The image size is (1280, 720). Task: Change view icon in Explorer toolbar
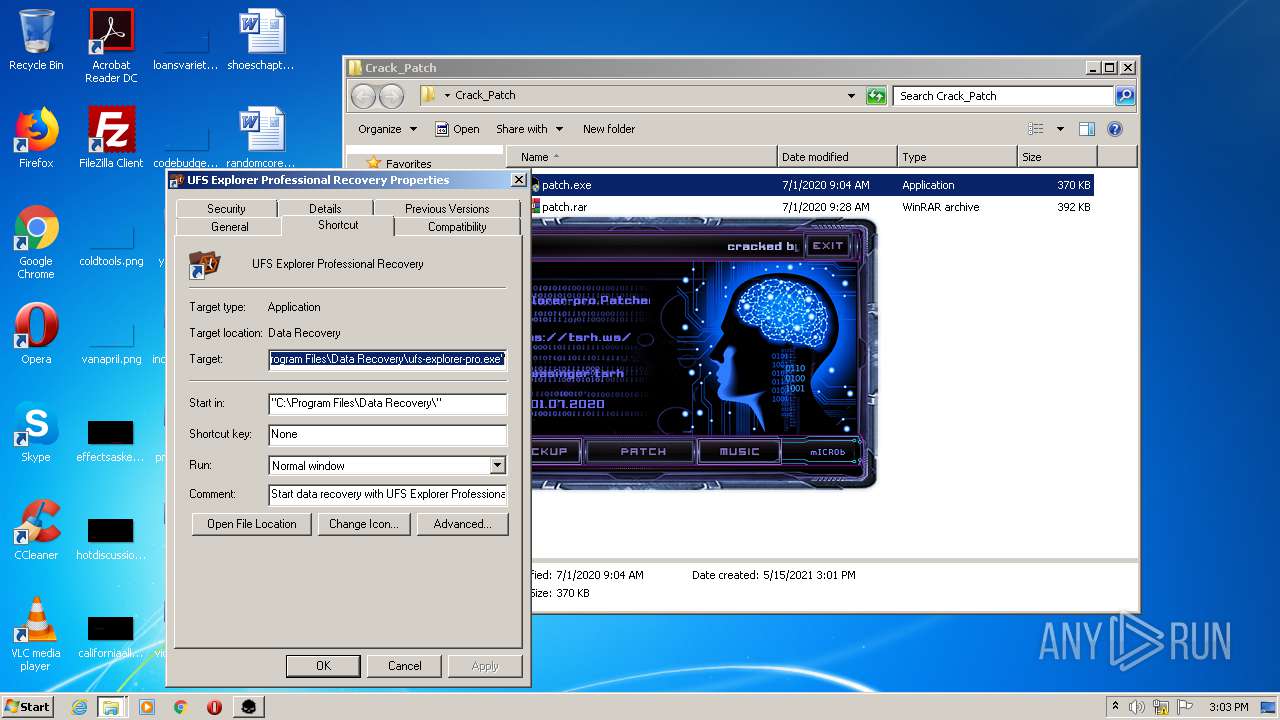tap(1036, 129)
